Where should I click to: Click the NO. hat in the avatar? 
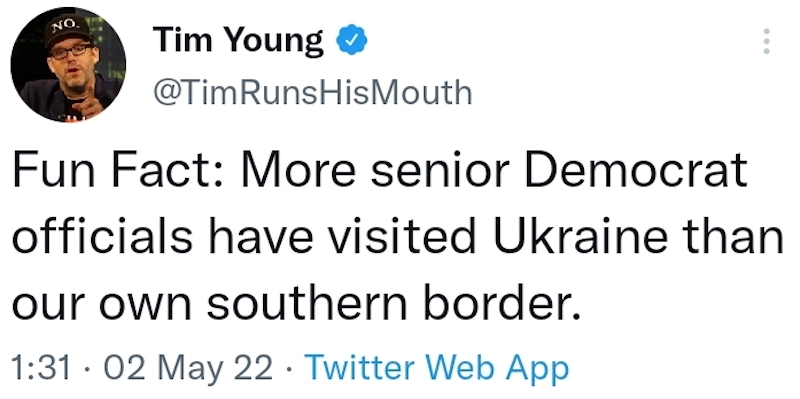tap(67, 29)
